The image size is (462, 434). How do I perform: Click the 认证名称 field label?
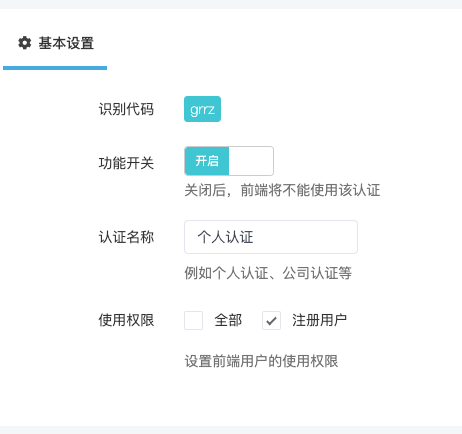click(x=126, y=237)
